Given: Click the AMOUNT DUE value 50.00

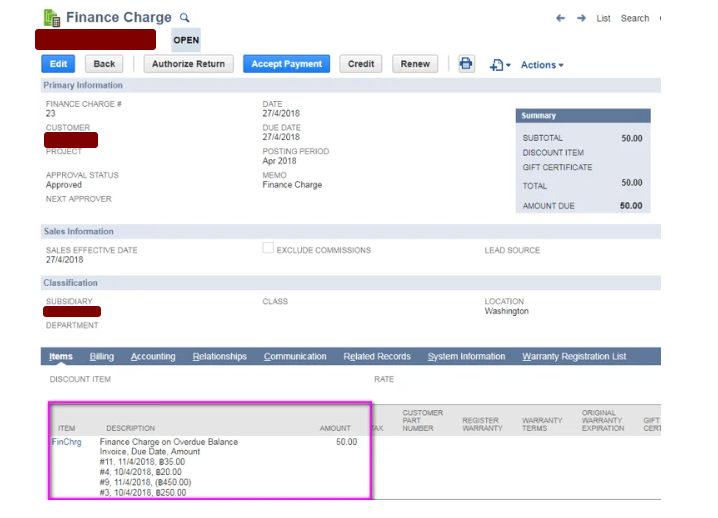Looking at the screenshot, I should 631,206.
